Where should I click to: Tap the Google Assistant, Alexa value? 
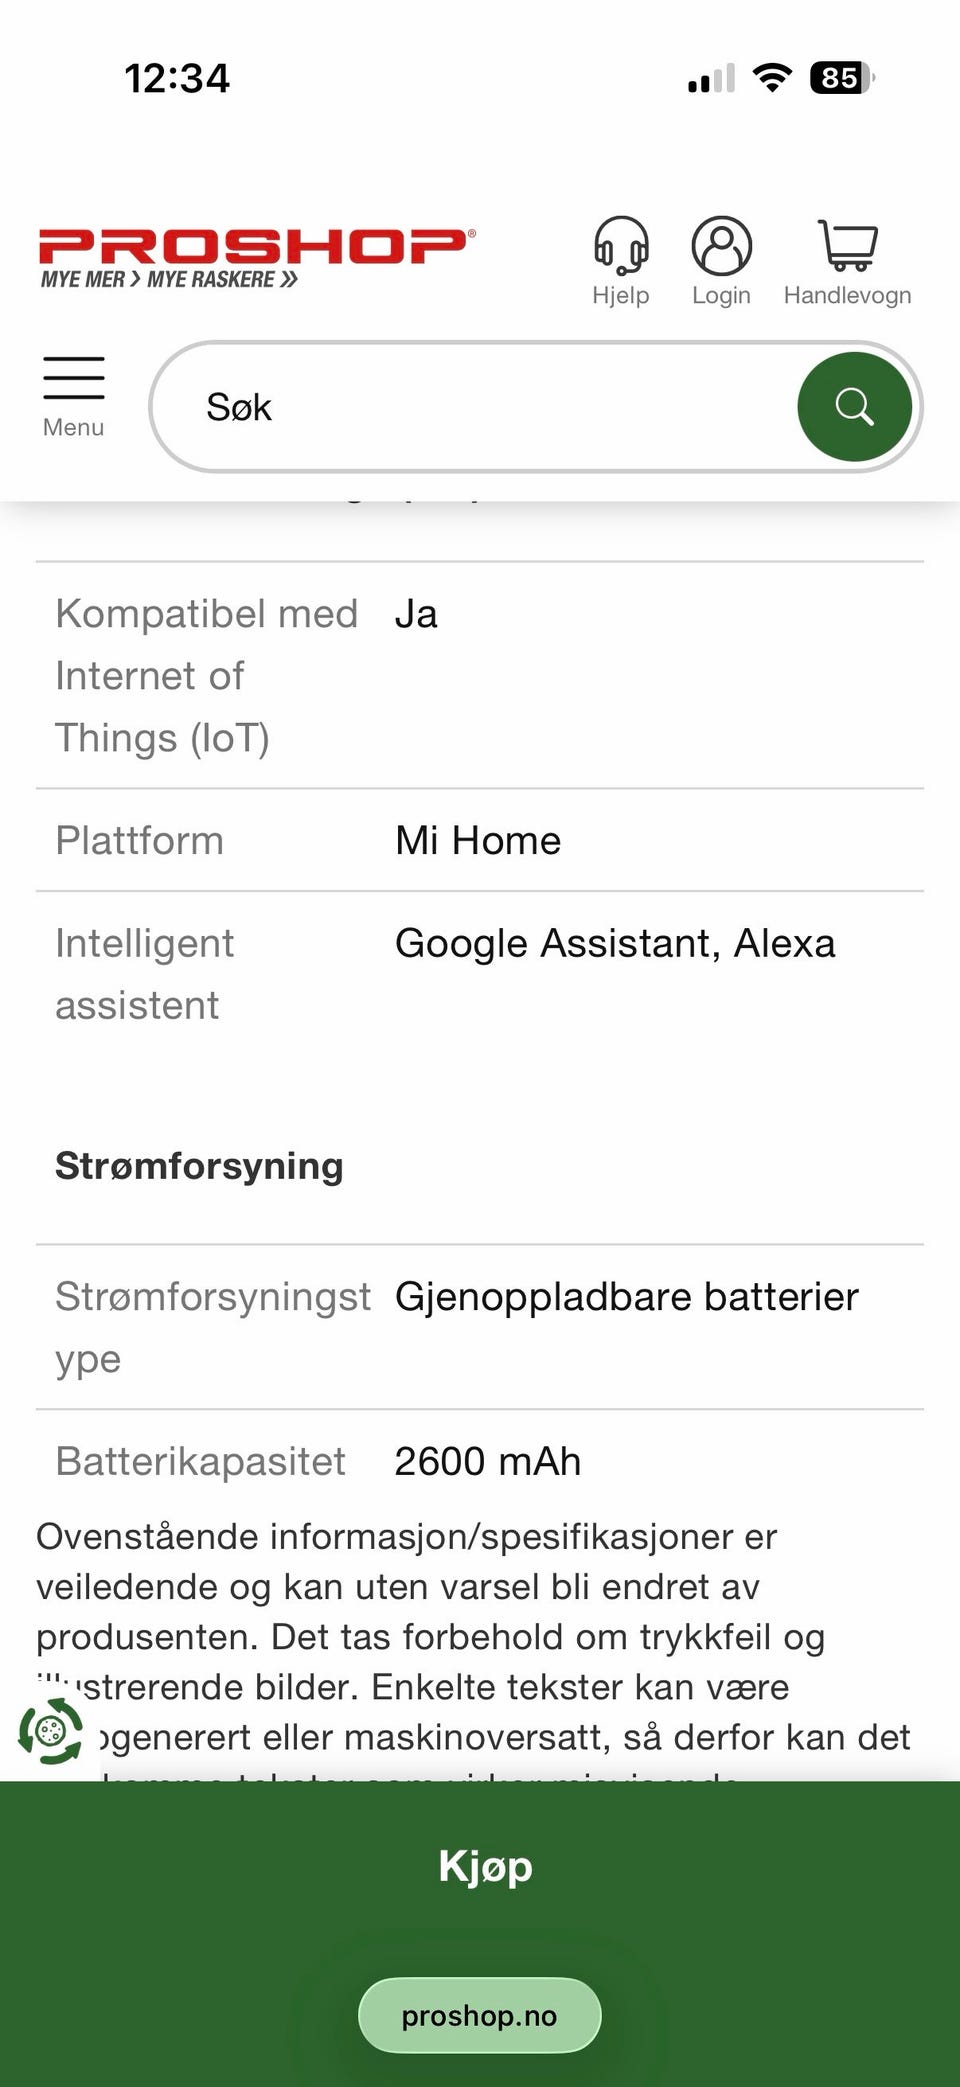[x=615, y=943]
